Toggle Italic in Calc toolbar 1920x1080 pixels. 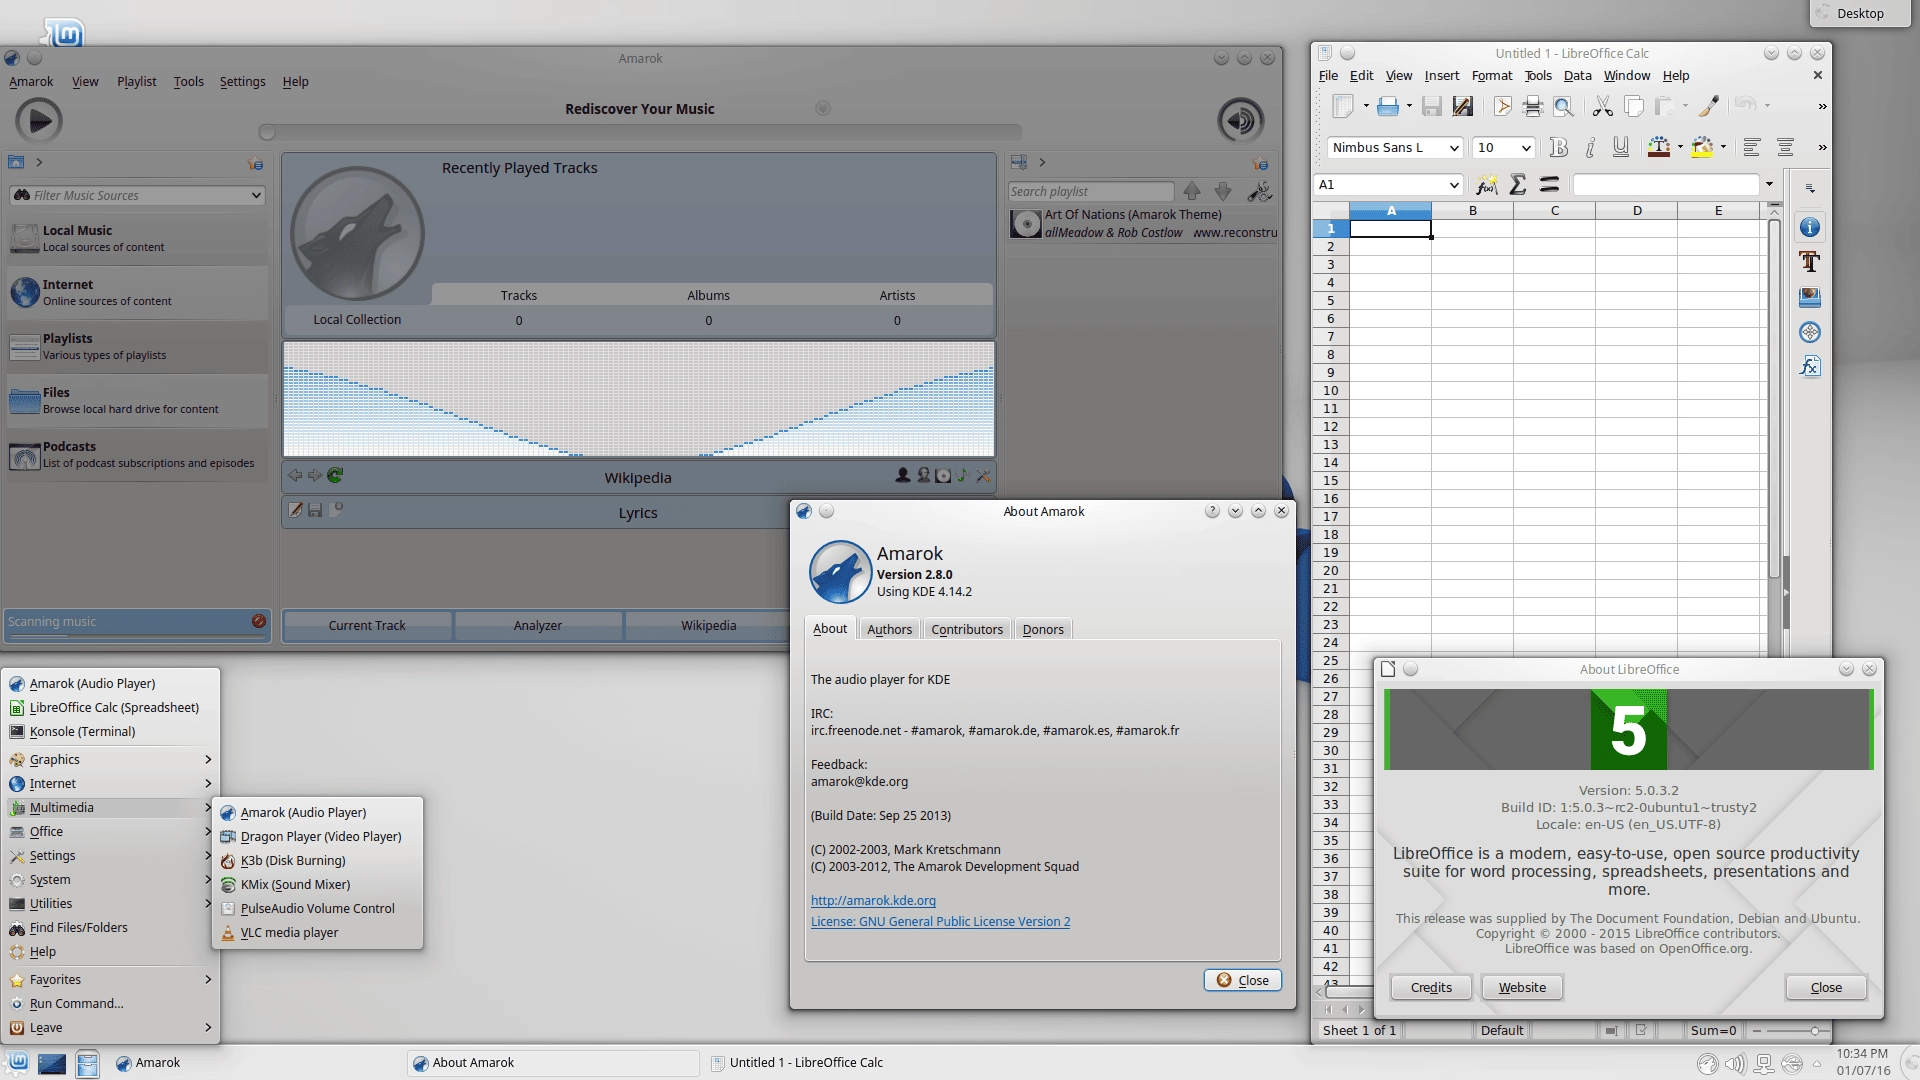tap(1589, 148)
